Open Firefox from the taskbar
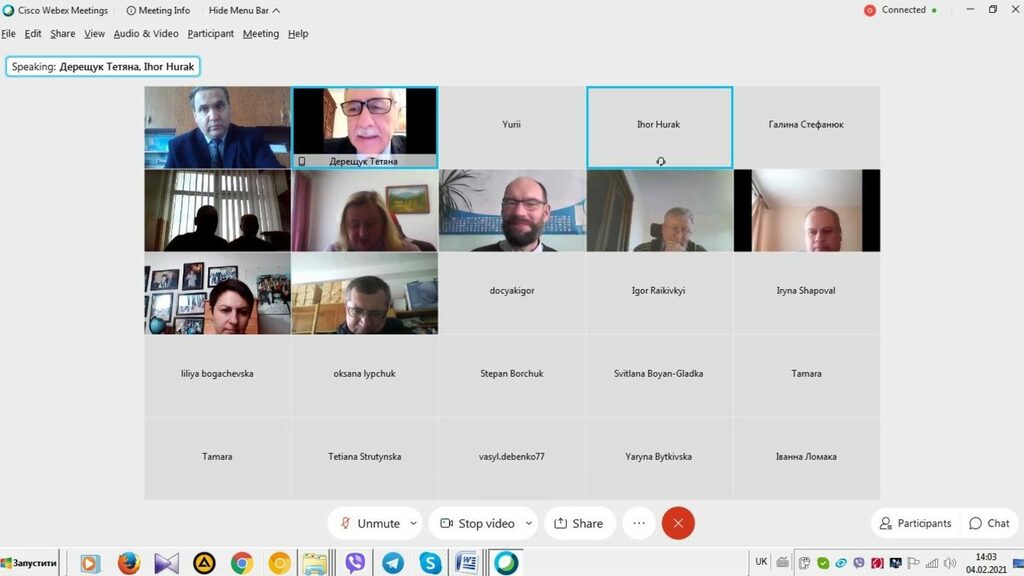This screenshot has width=1024, height=576. pyautogui.click(x=129, y=562)
